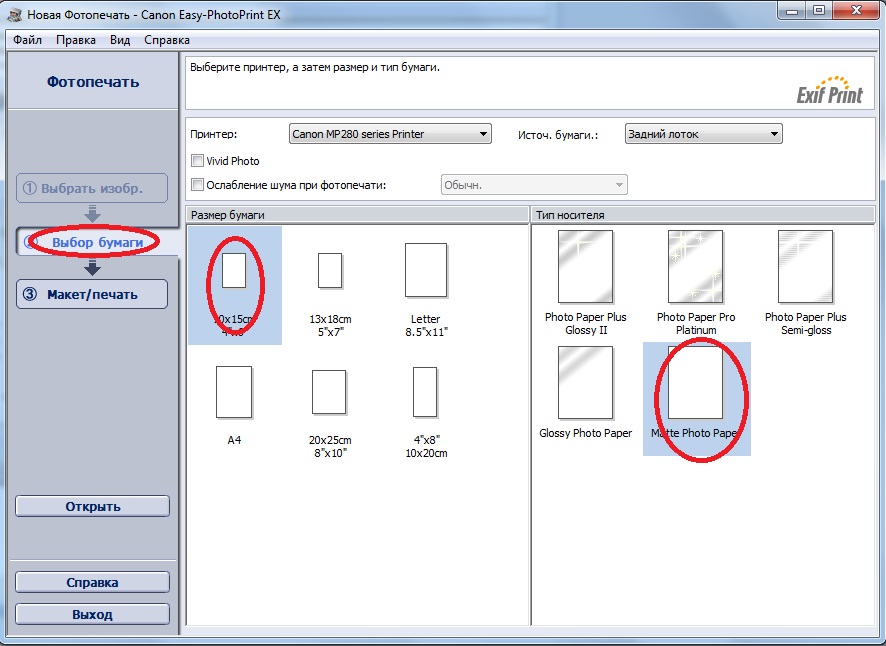Pick the A4 paper size
Image resolution: width=886 pixels, height=646 pixels.
(x=234, y=405)
